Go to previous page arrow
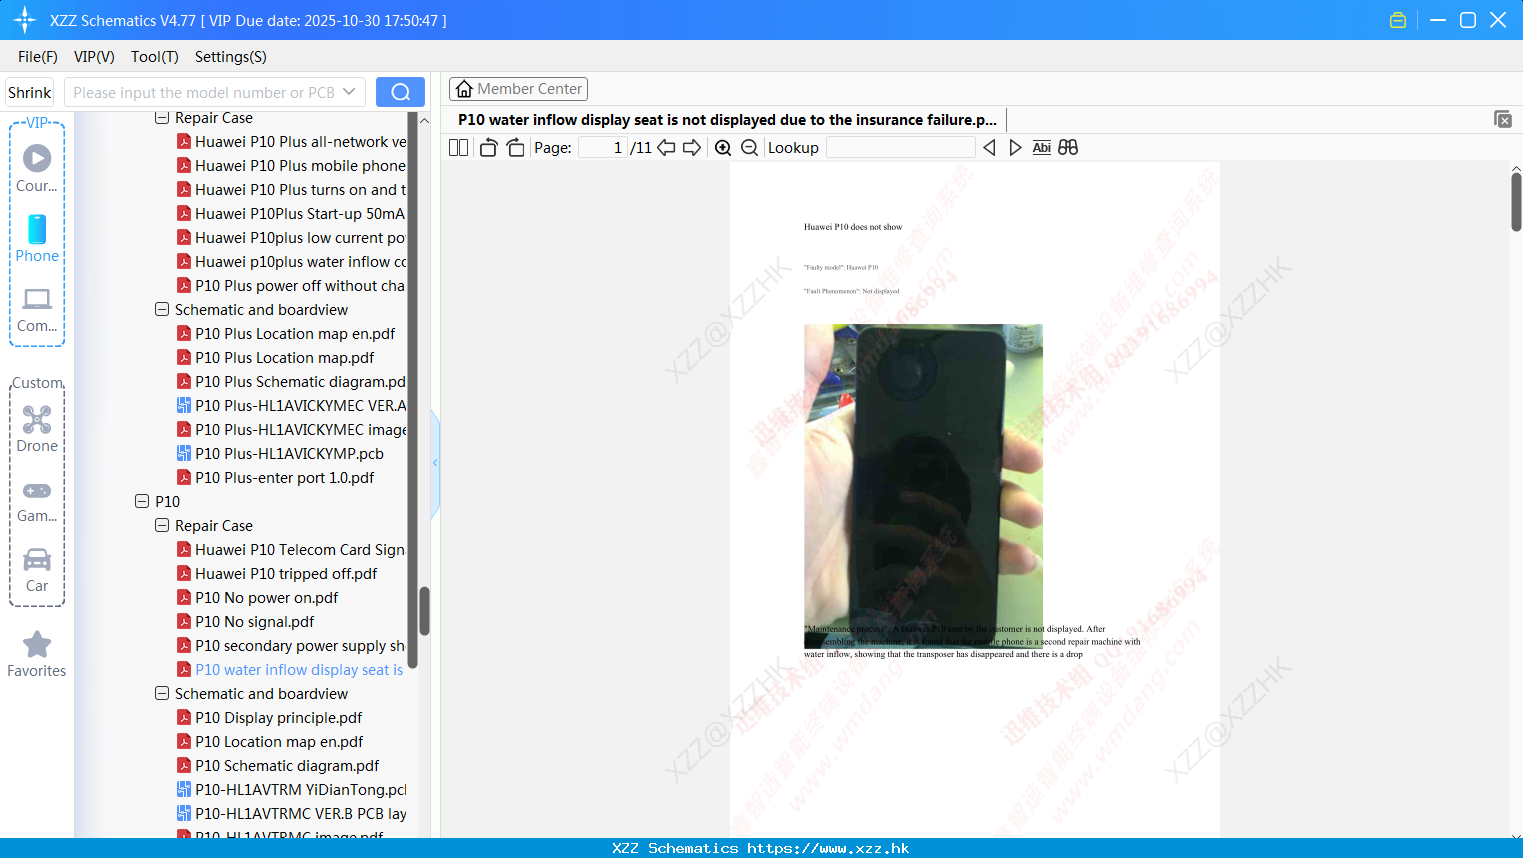Image resolution: width=1523 pixels, height=858 pixels. [666, 148]
